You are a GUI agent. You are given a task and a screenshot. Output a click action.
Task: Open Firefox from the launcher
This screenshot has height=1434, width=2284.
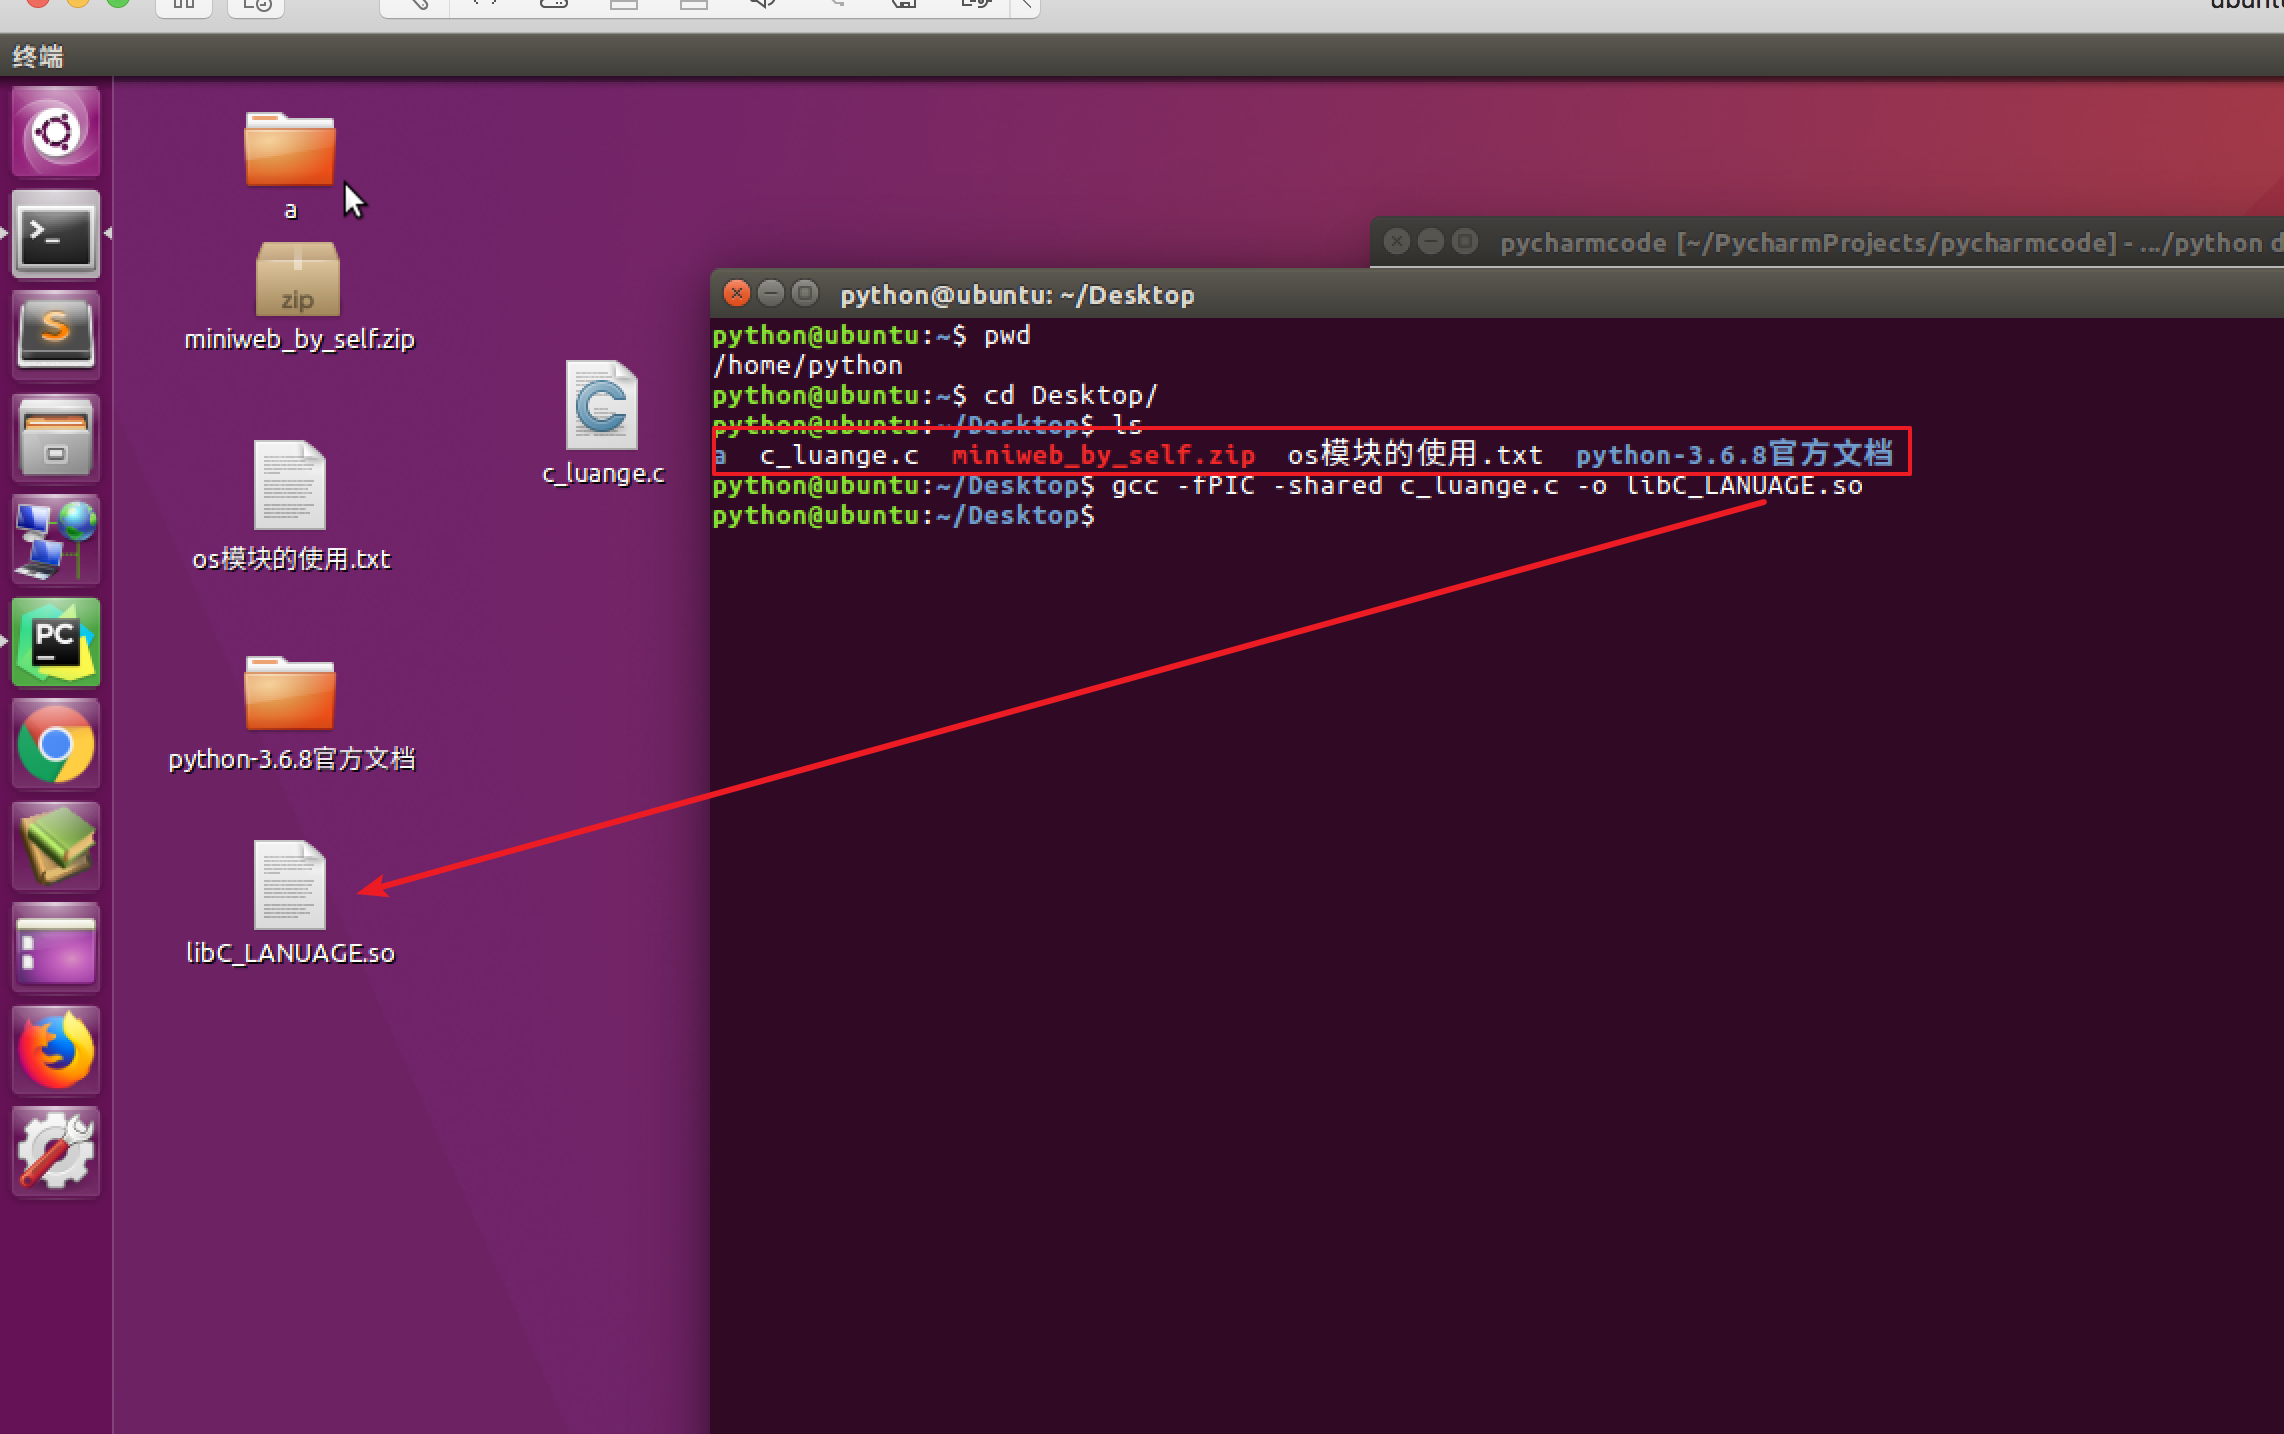coord(55,1049)
